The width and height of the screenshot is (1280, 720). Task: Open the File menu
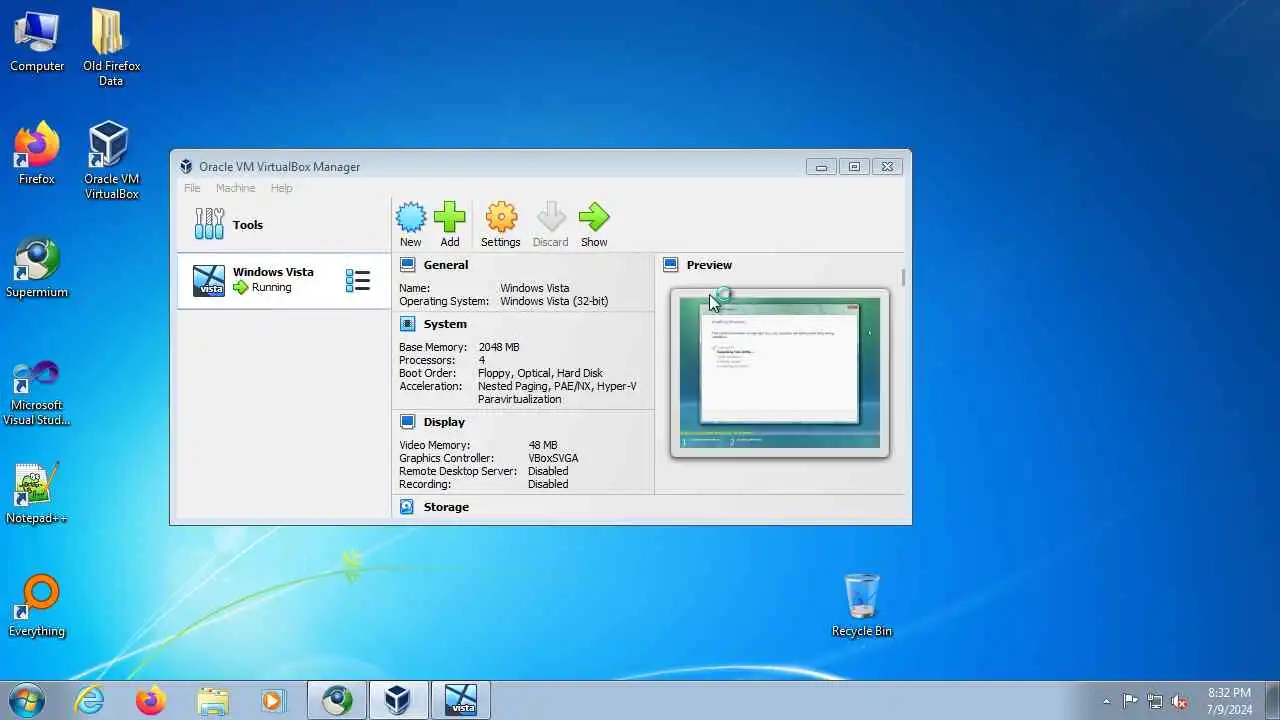pyautogui.click(x=192, y=188)
